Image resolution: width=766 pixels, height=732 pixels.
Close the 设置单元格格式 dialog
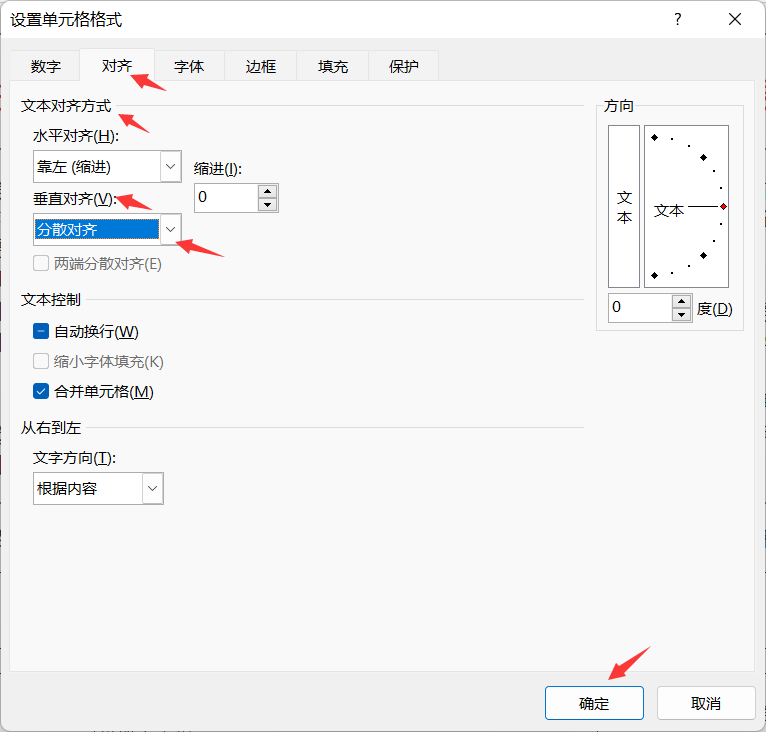coord(735,20)
